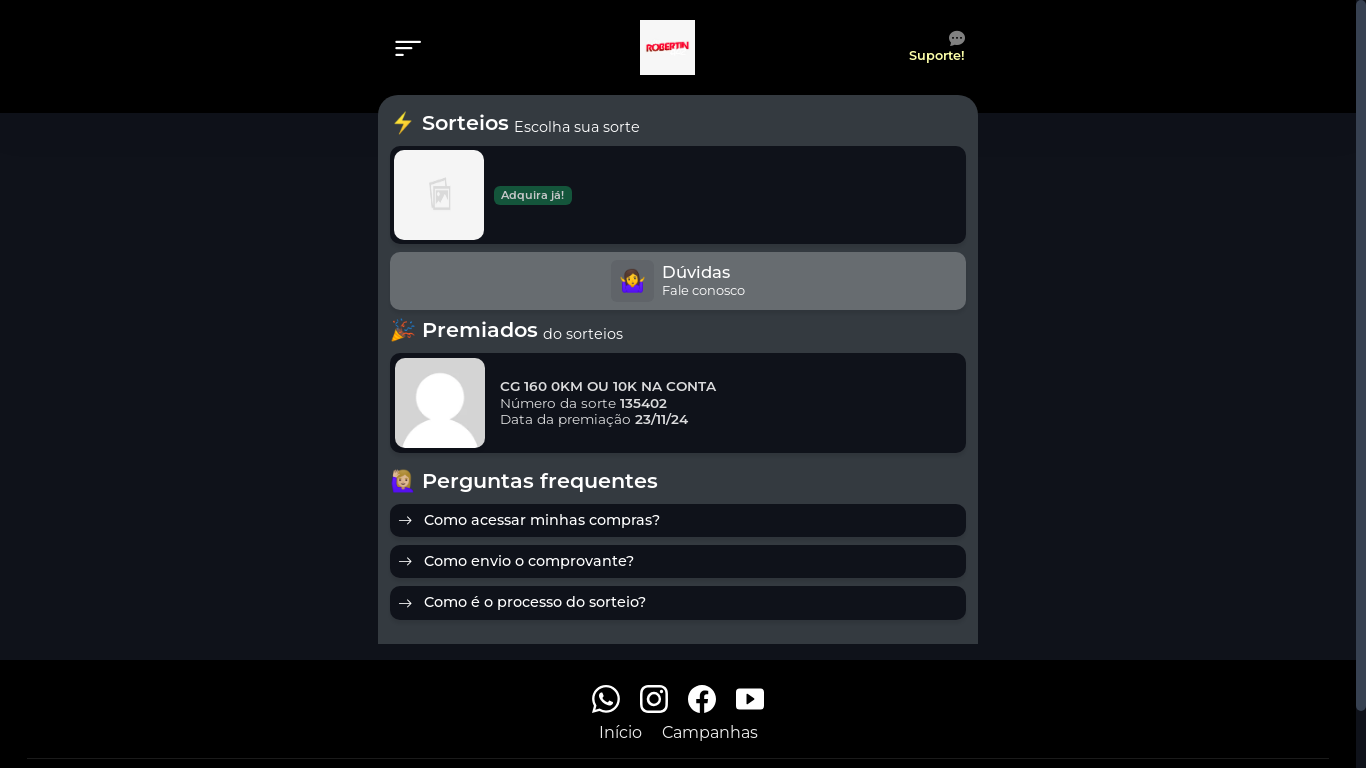This screenshot has height=768, width=1366.
Task: Expand 'Como é o processo do sorteio?'
Action: [677, 602]
